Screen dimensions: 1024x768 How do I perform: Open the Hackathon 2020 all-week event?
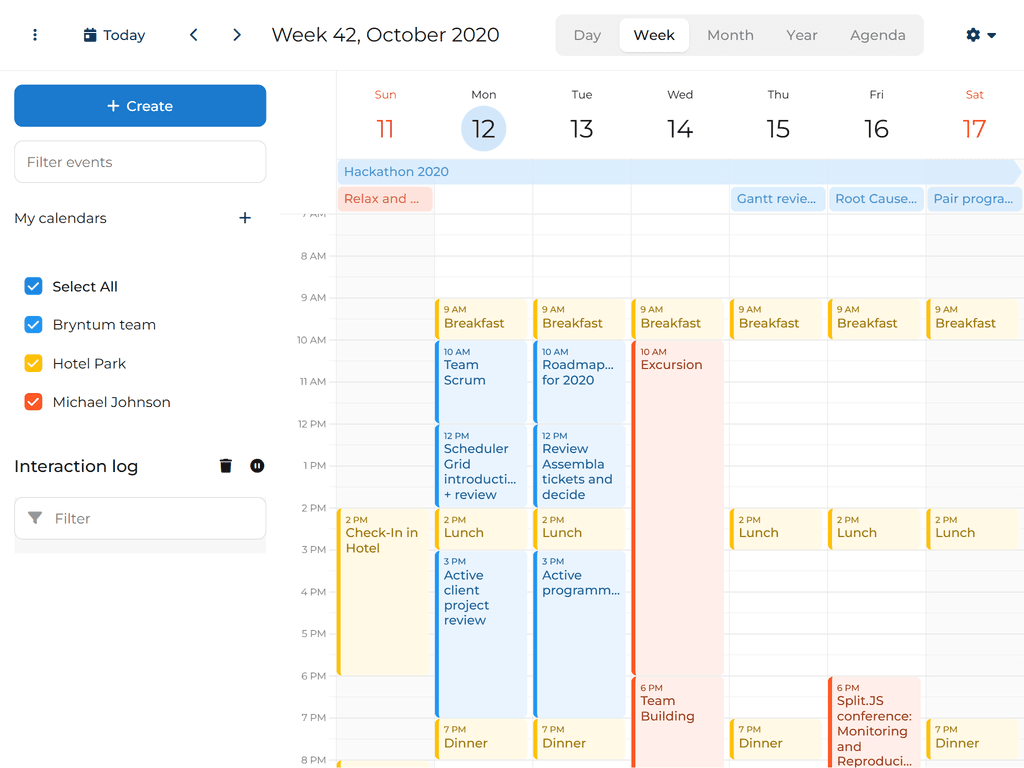point(600,172)
